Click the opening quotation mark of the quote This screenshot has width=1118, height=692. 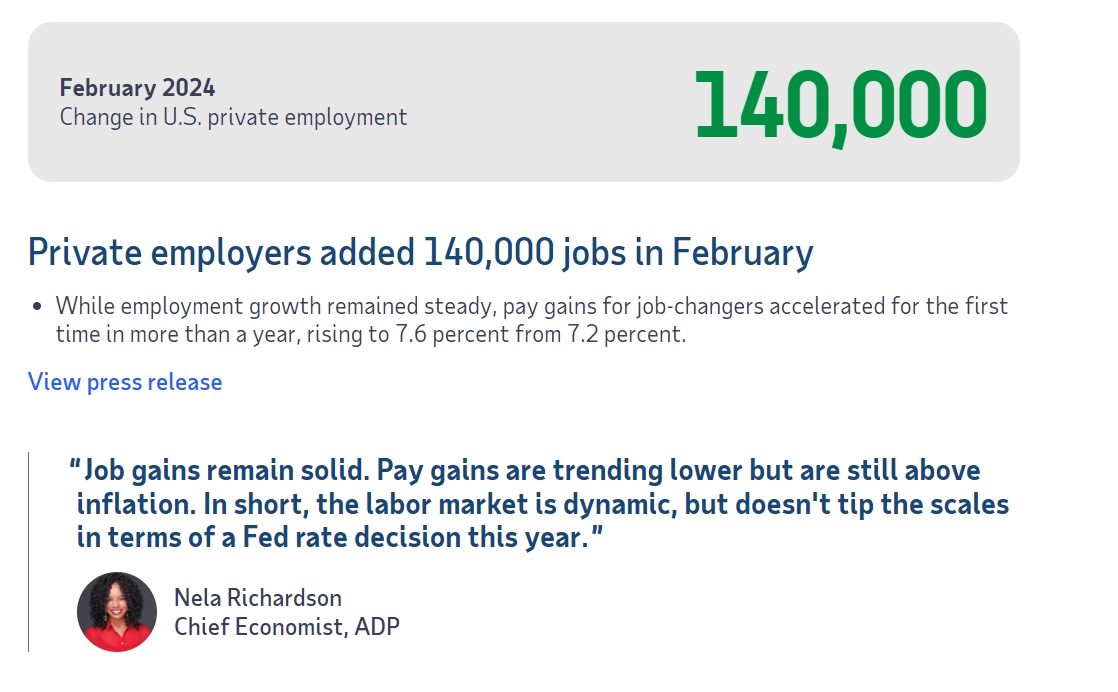pyautogui.click(x=75, y=469)
